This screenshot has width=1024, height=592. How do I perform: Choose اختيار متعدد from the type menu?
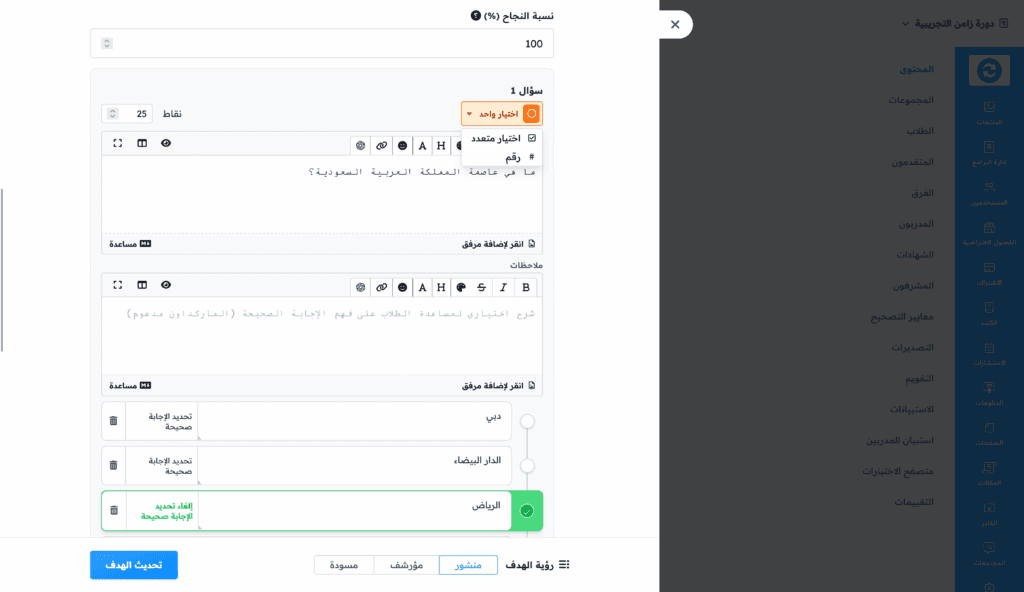click(x=502, y=138)
